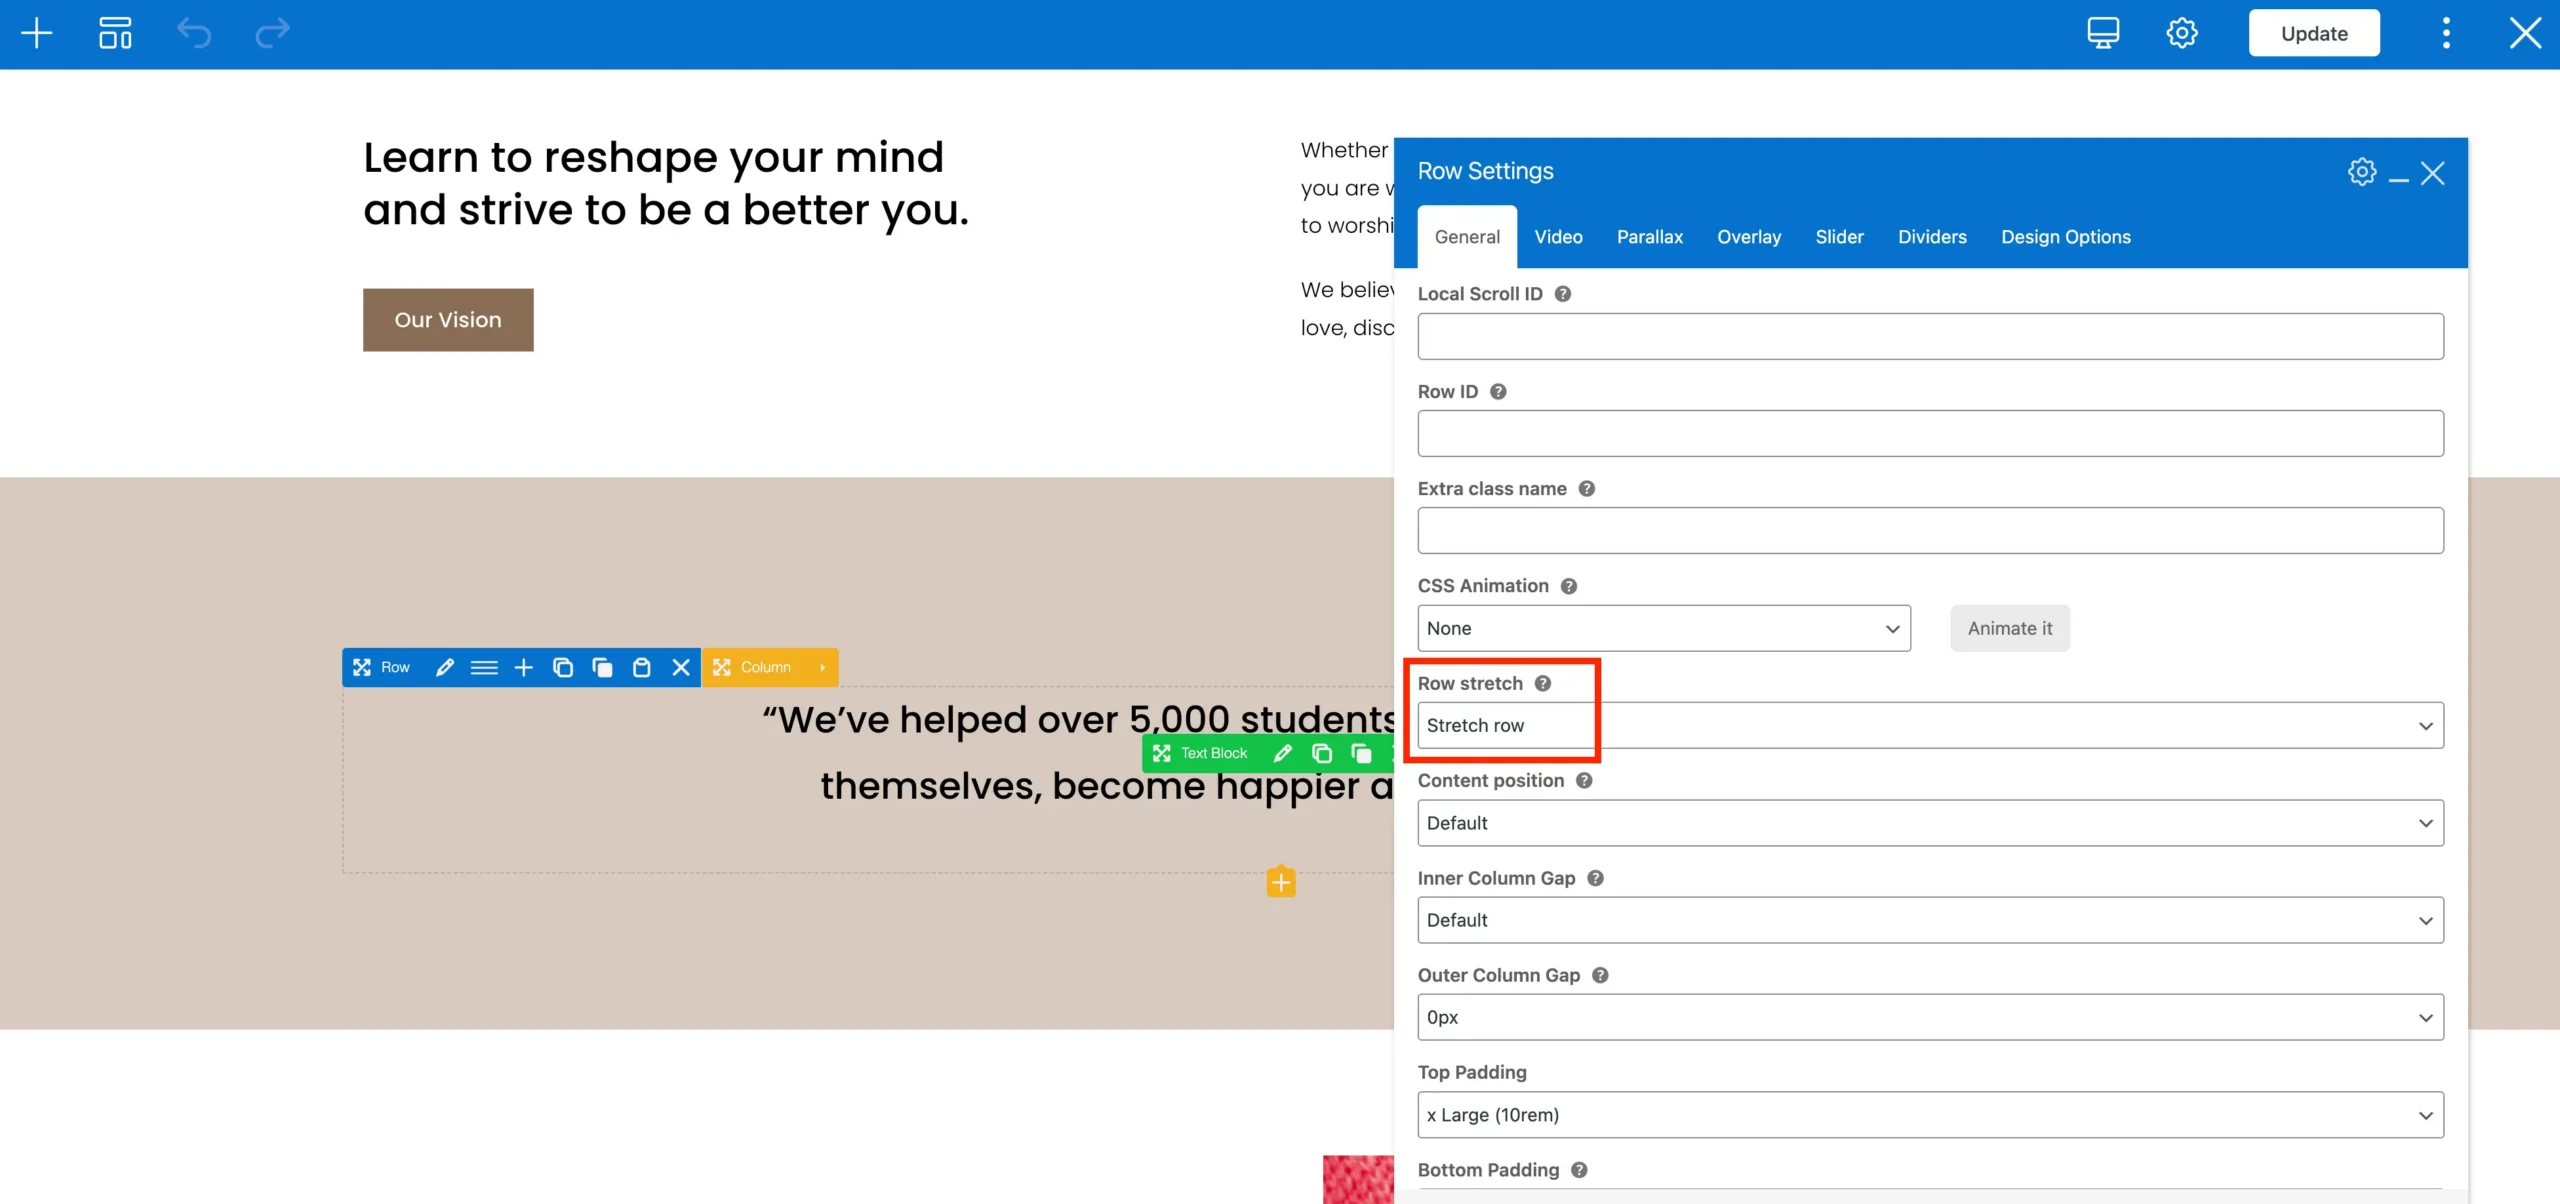Open responsive preview monitor icon
This screenshot has width=2560, height=1204.
(x=2102, y=33)
